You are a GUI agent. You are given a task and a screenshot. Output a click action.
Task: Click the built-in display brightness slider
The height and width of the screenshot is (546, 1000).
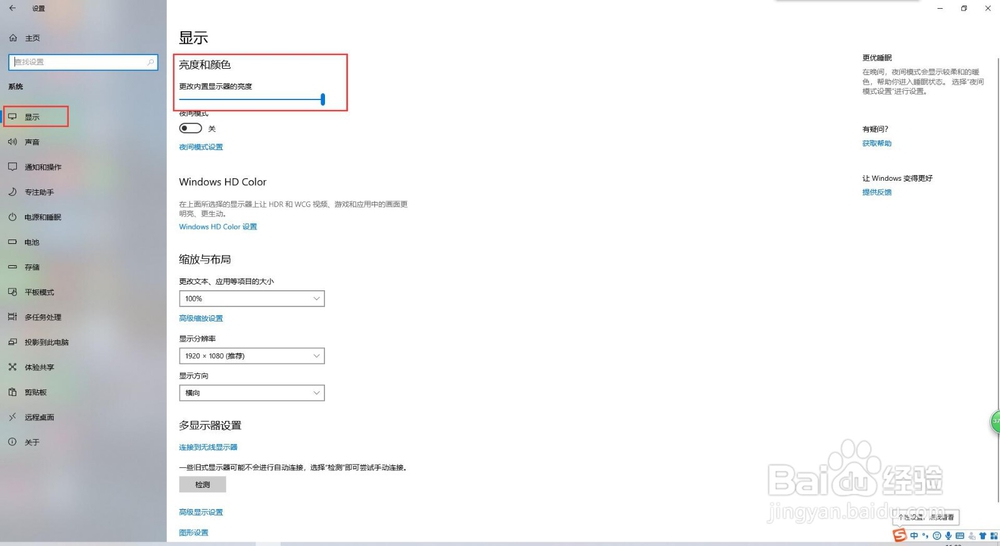pos(252,99)
